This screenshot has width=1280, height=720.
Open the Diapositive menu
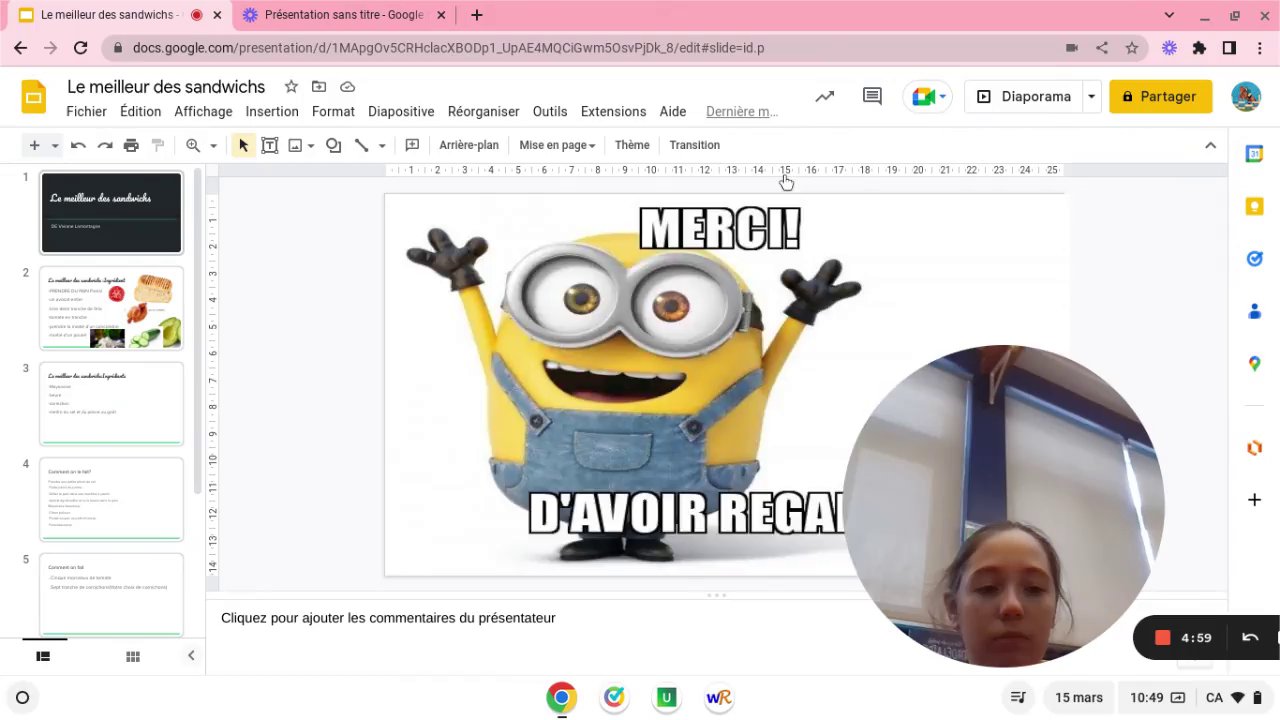tap(401, 112)
